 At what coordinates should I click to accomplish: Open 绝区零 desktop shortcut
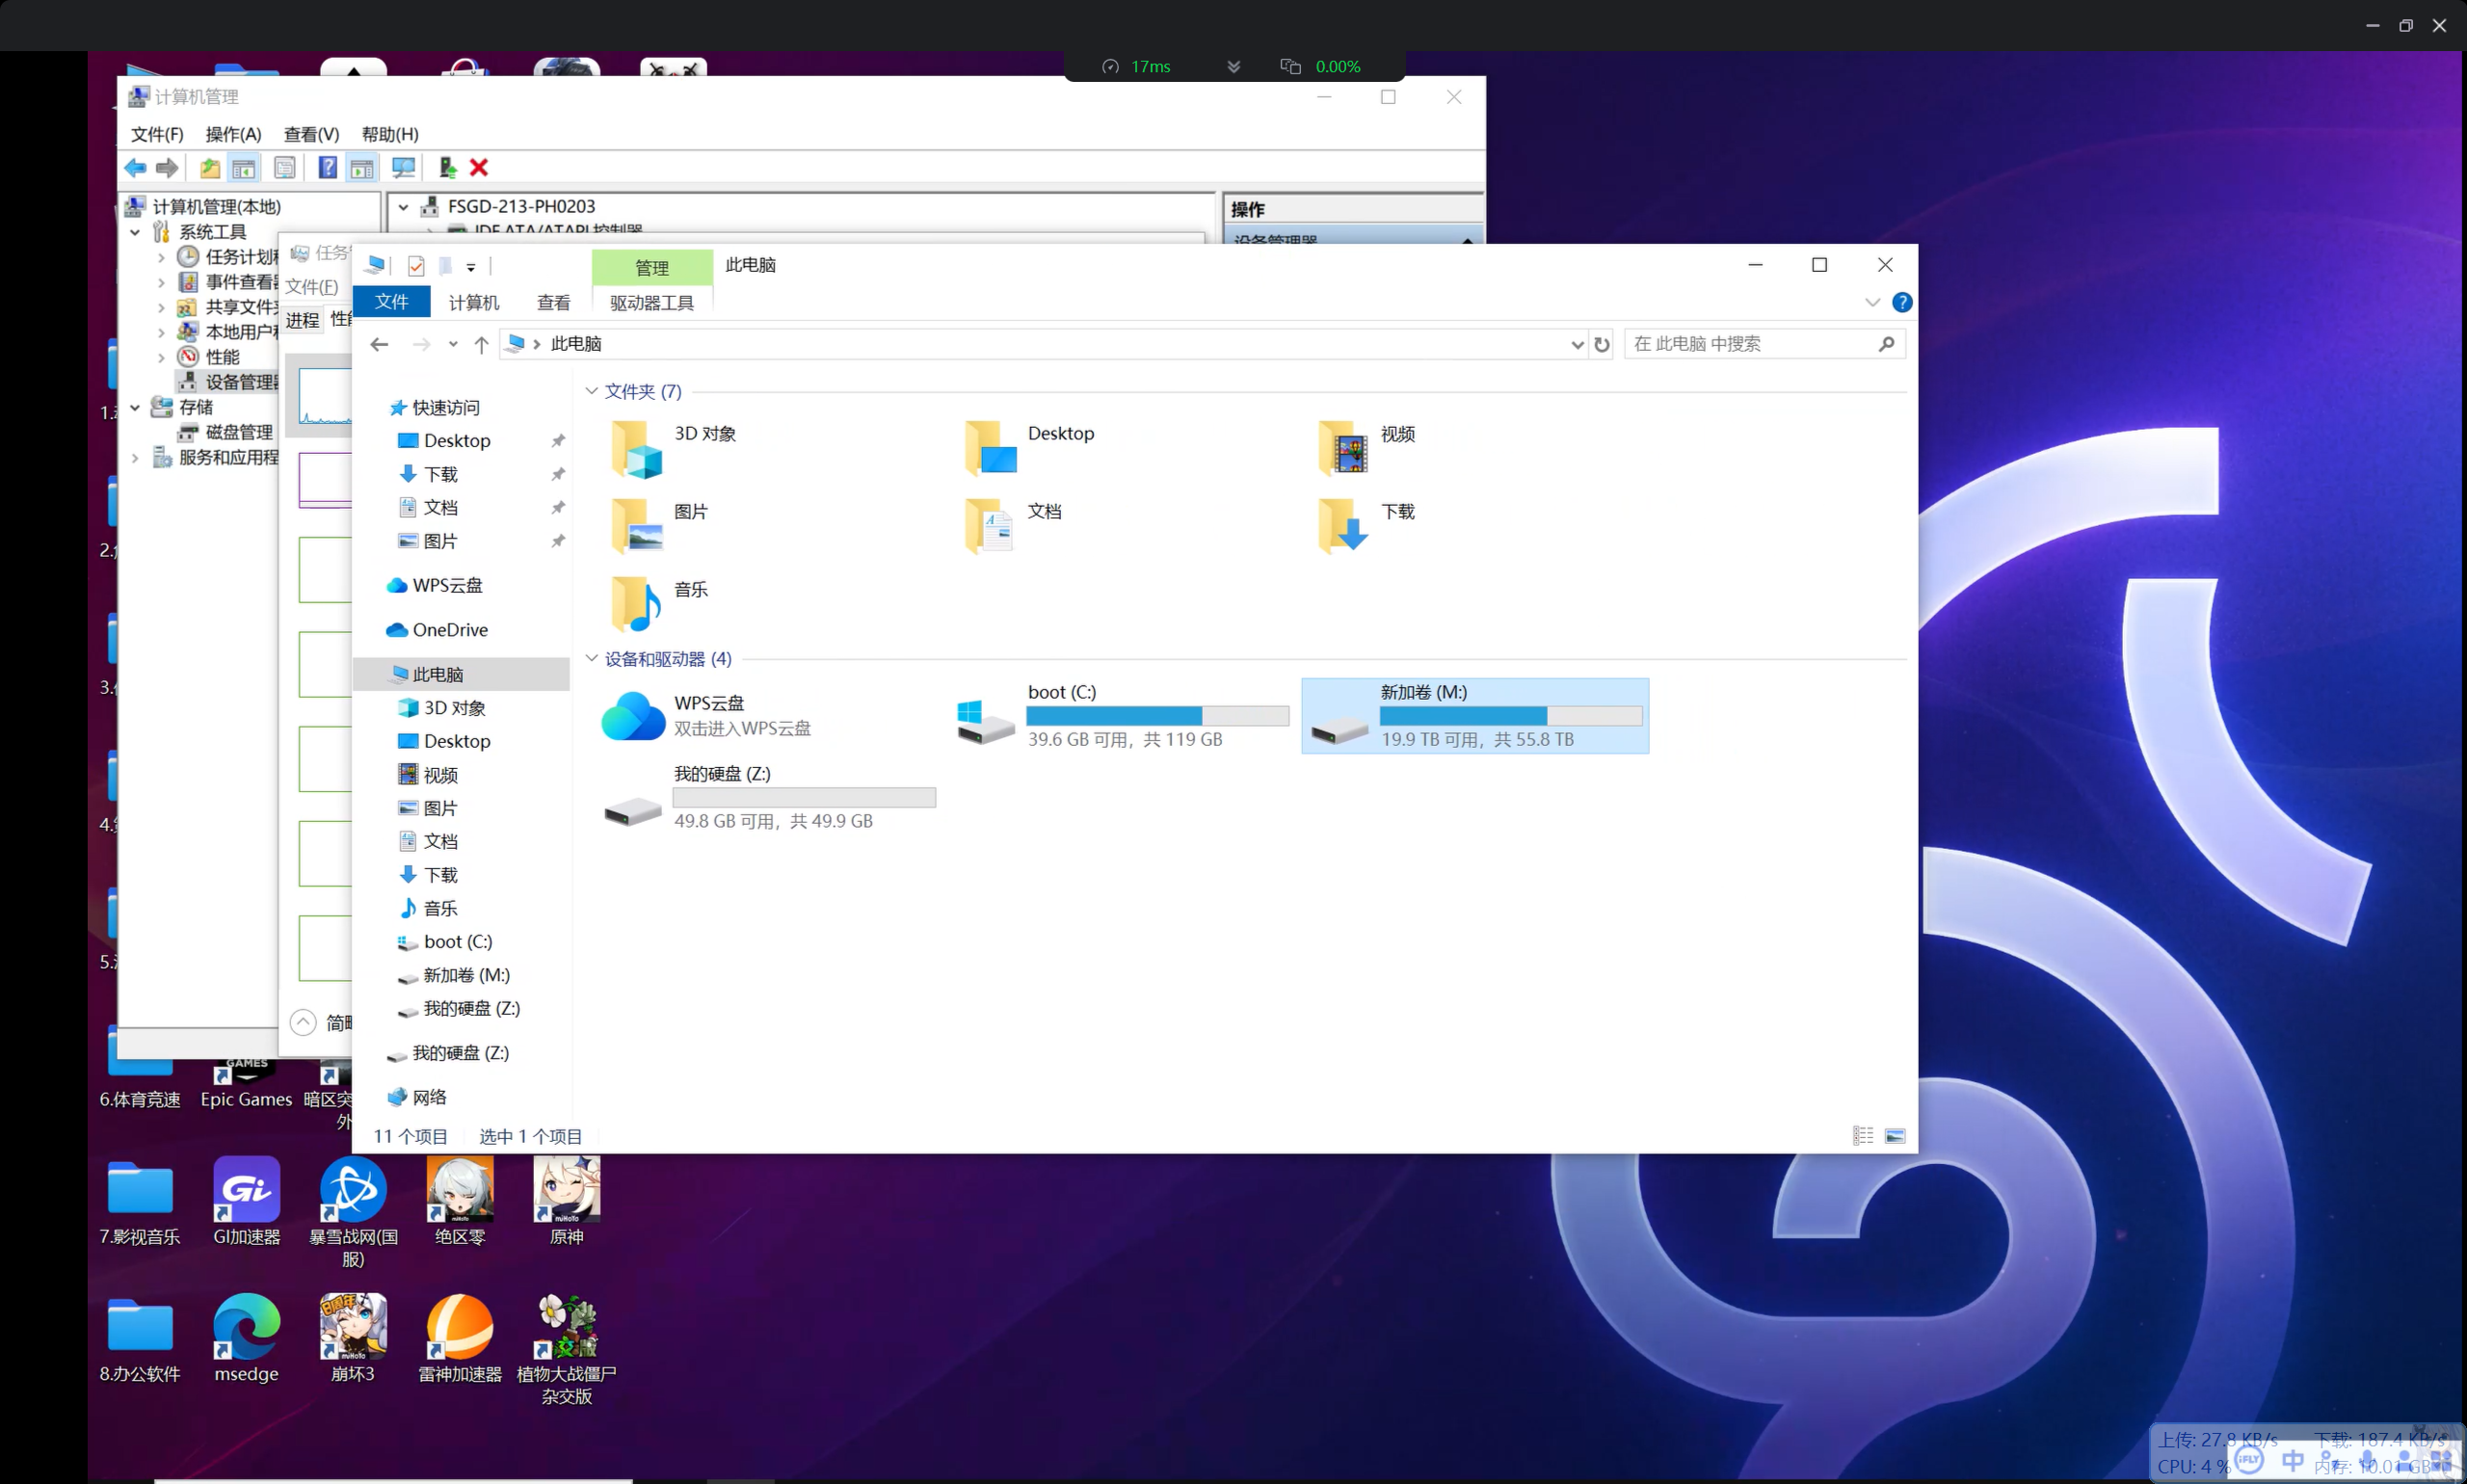point(460,1201)
